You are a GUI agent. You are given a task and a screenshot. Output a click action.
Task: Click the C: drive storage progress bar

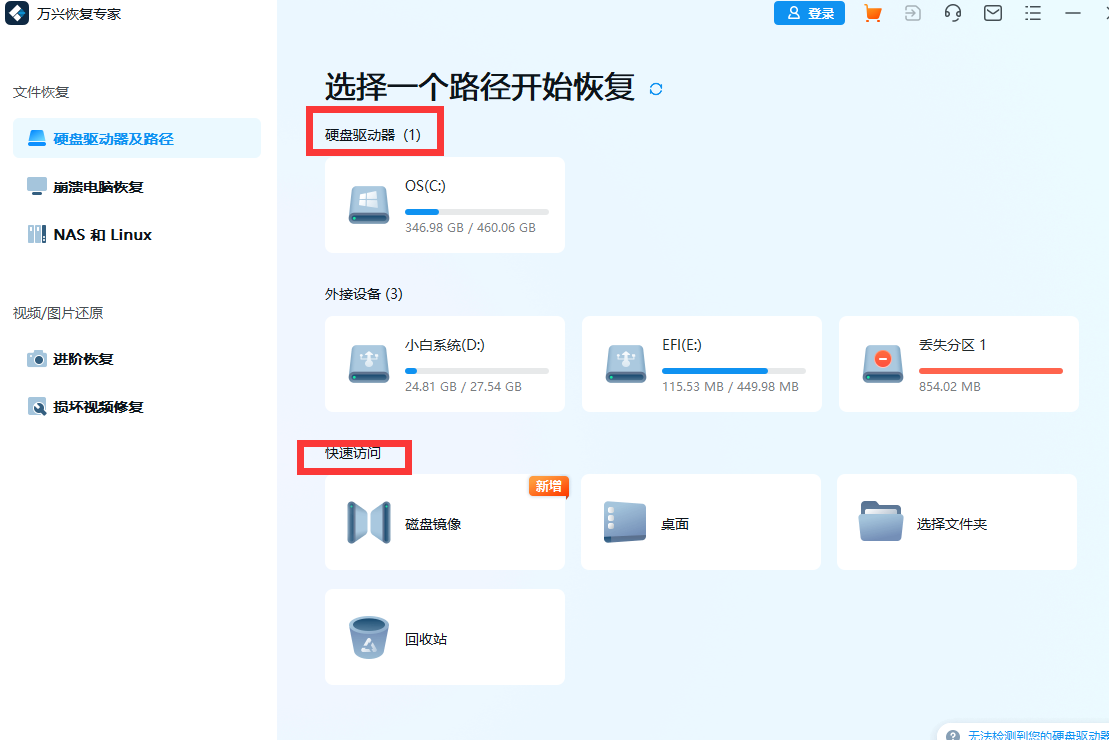tap(476, 211)
